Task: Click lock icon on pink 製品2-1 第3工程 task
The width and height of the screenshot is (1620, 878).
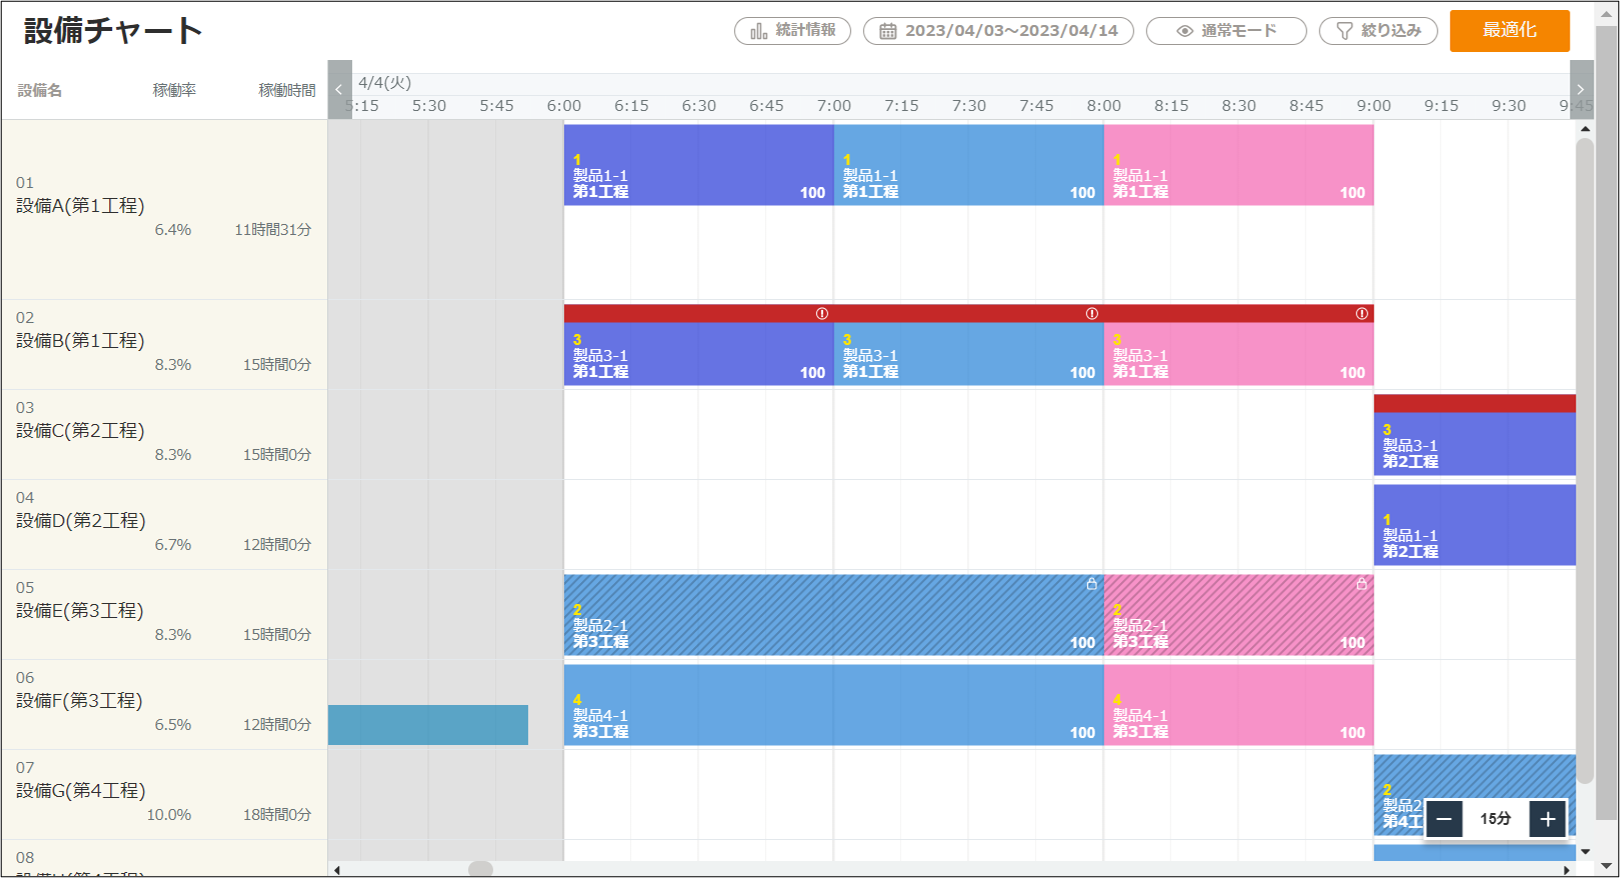Action: 1361,583
